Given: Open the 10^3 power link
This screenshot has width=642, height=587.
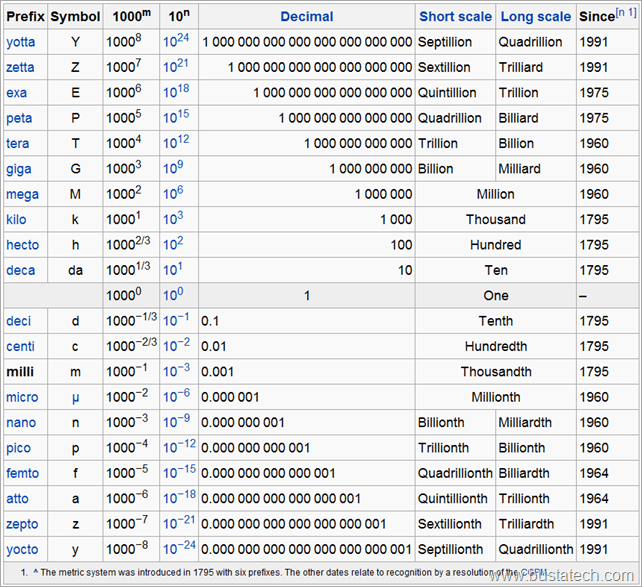Looking at the screenshot, I should [173, 219].
